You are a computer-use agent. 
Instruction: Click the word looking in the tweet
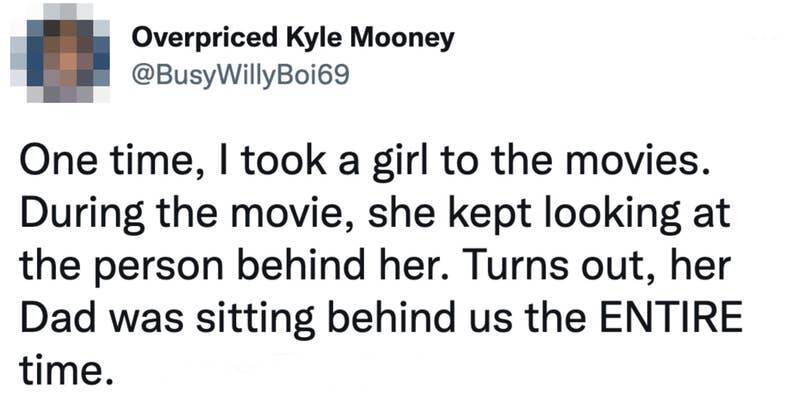pos(583,214)
